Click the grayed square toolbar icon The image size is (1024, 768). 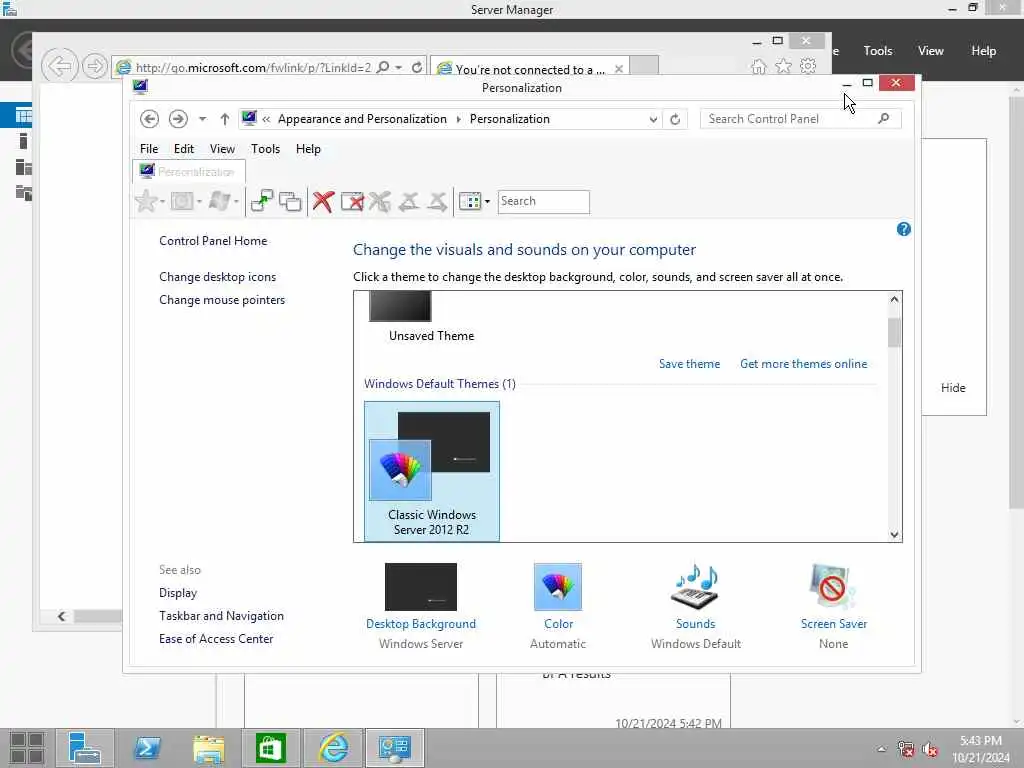click(182, 201)
